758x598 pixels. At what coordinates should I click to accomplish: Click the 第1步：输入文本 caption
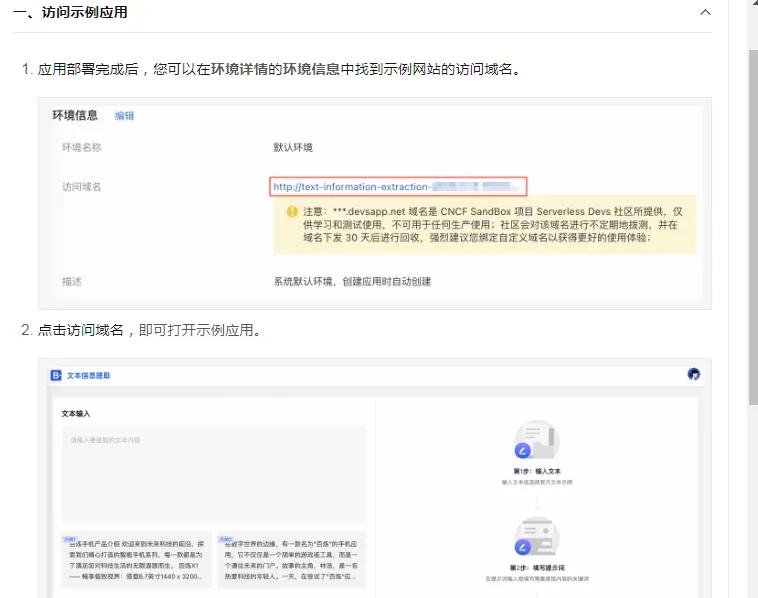point(537,471)
